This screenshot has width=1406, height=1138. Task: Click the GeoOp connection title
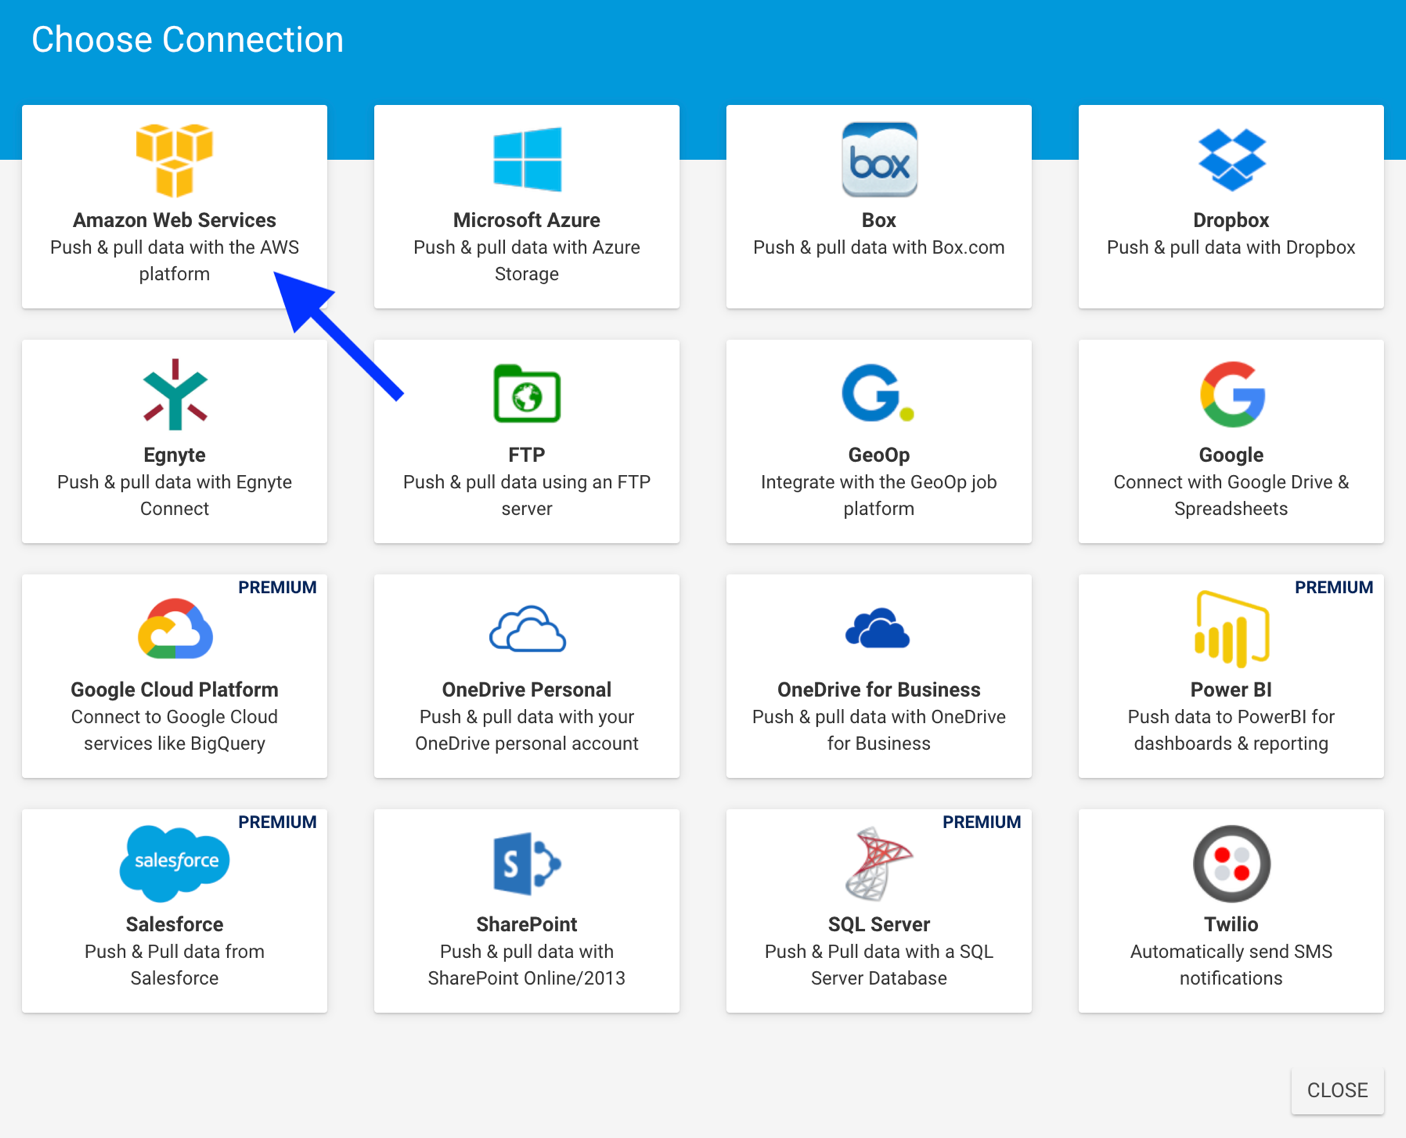click(879, 455)
